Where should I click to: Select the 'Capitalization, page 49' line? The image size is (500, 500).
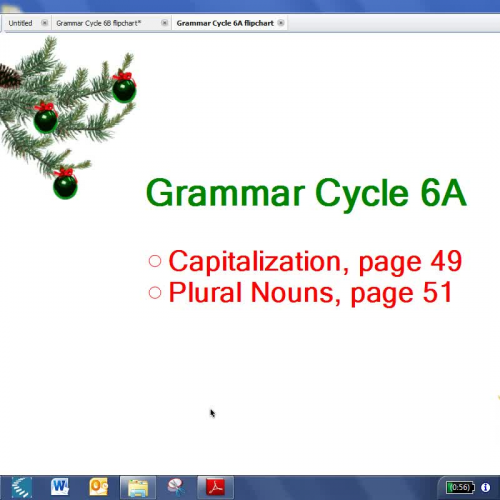click(x=315, y=262)
